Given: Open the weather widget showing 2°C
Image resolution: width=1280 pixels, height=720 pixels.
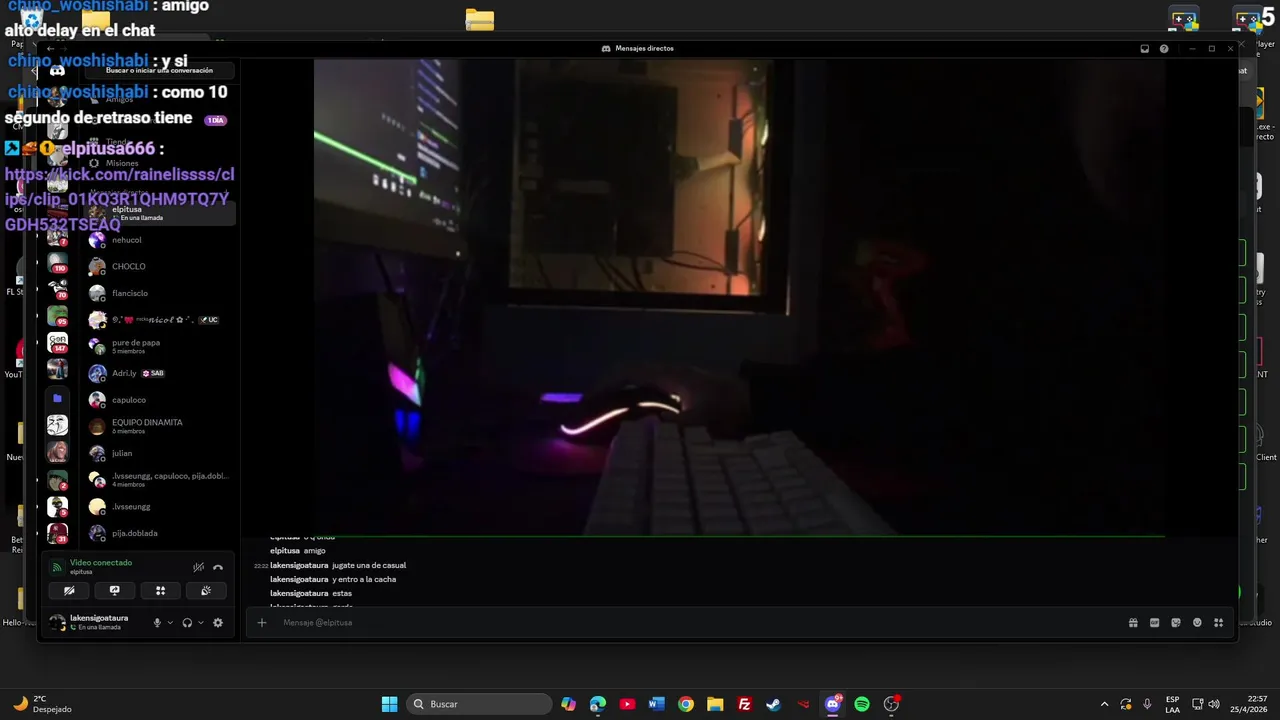Looking at the screenshot, I should point(42,704).
